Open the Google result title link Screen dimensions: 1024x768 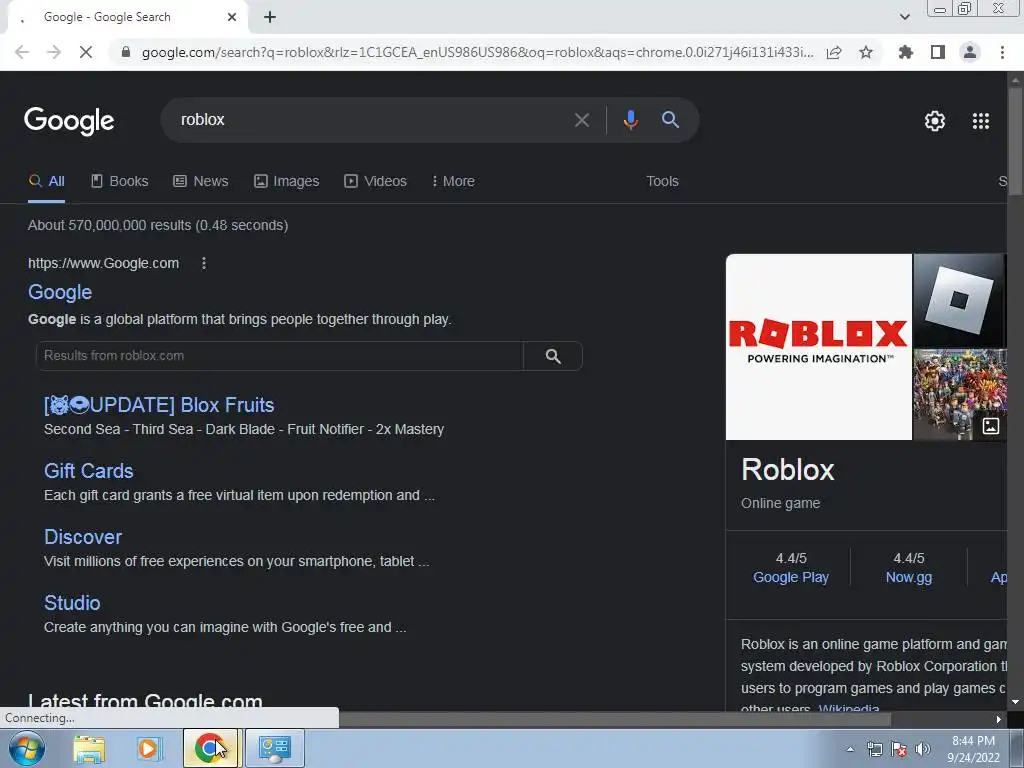[x=60, y=292]
